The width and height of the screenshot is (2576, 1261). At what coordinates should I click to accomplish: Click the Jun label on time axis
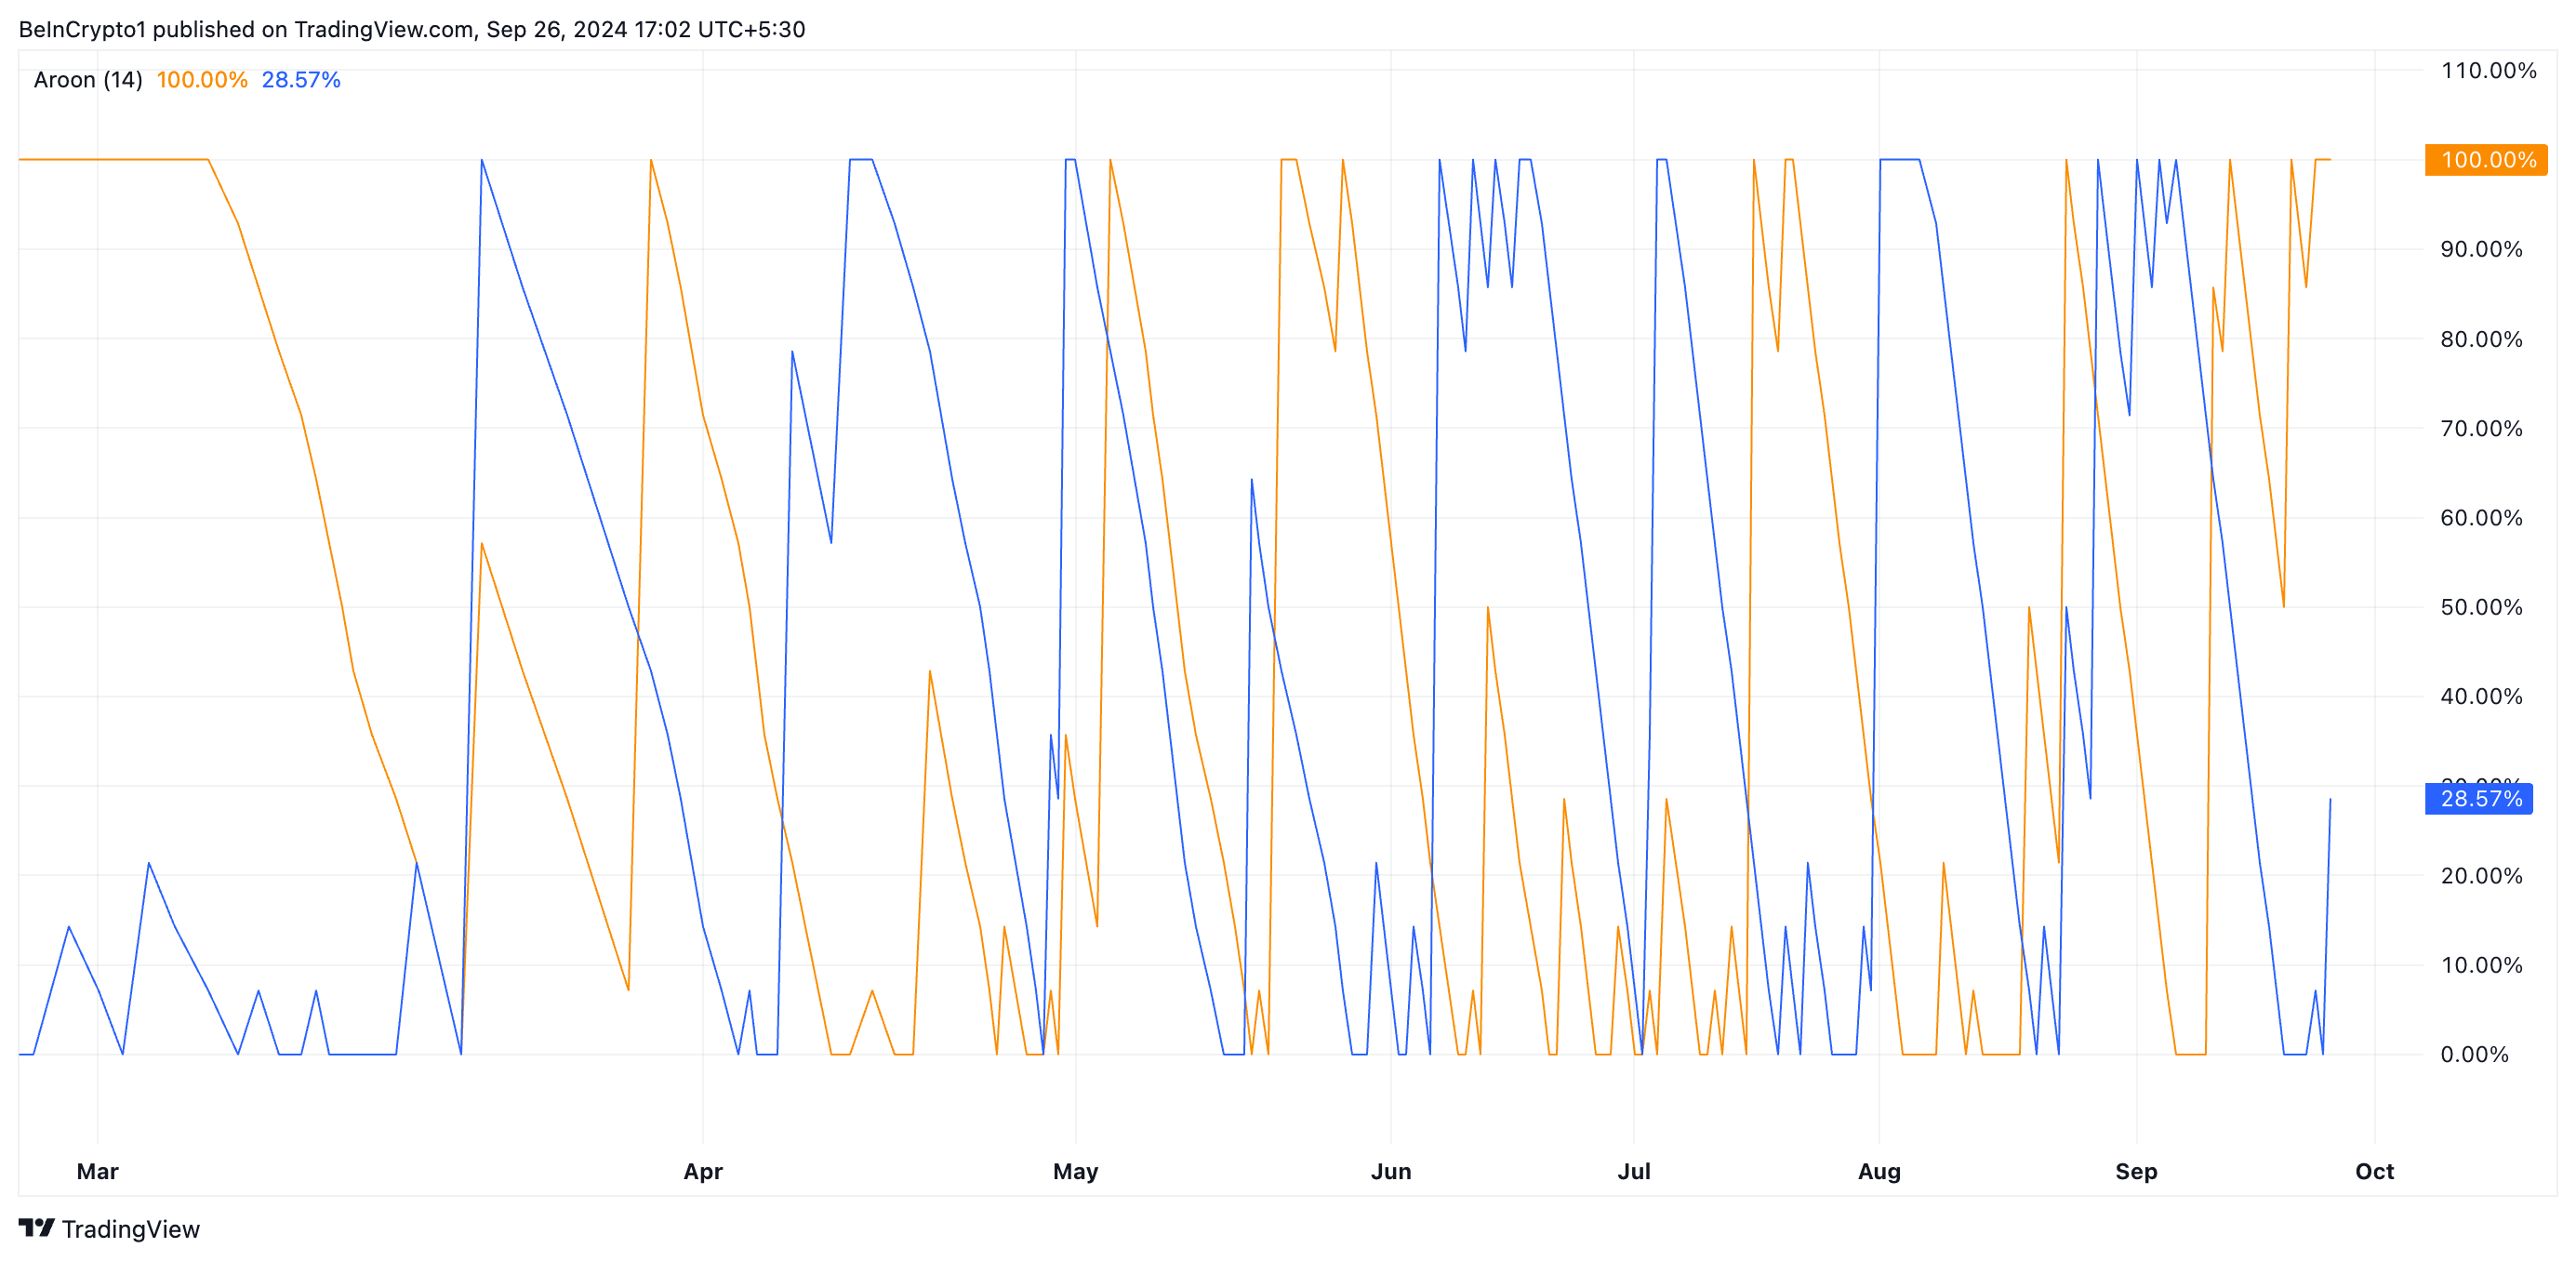(1390, 1171)
